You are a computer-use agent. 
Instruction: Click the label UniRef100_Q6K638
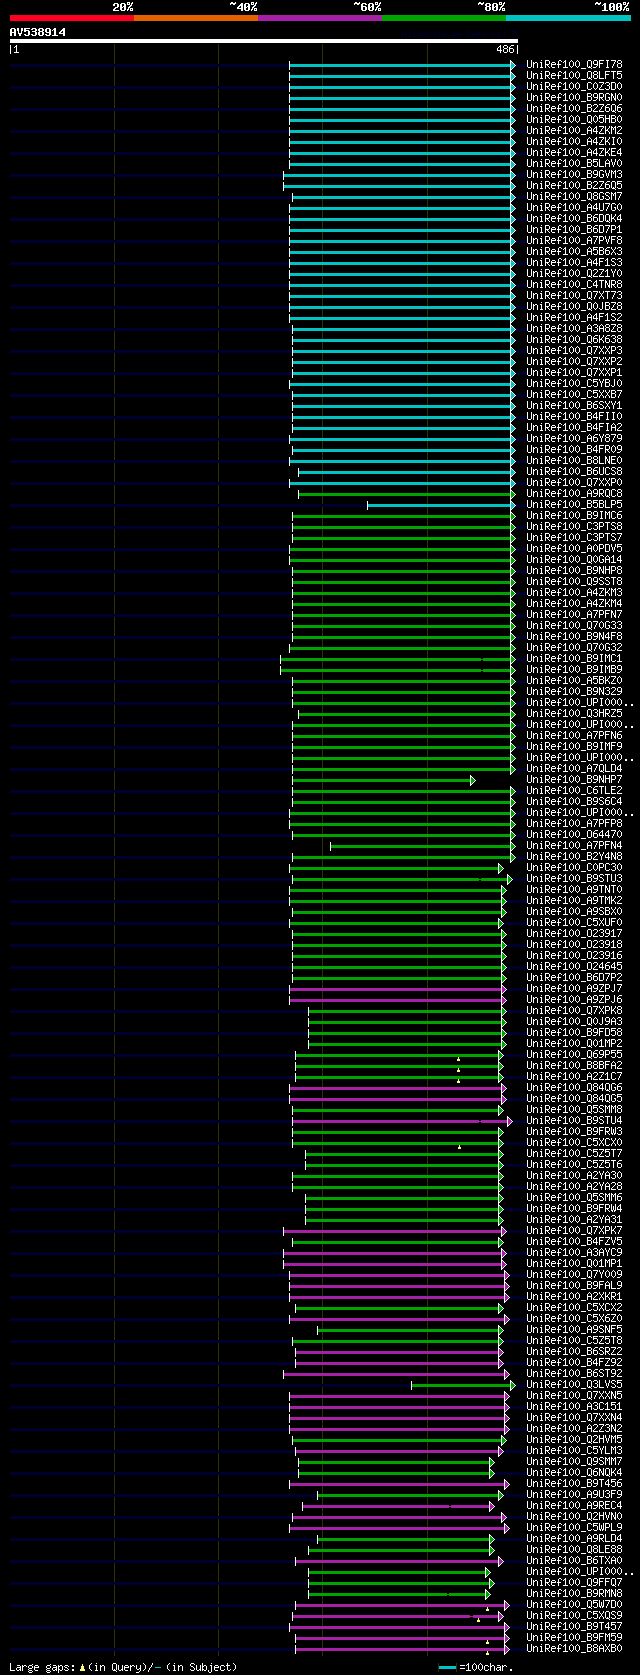point(574,340)
